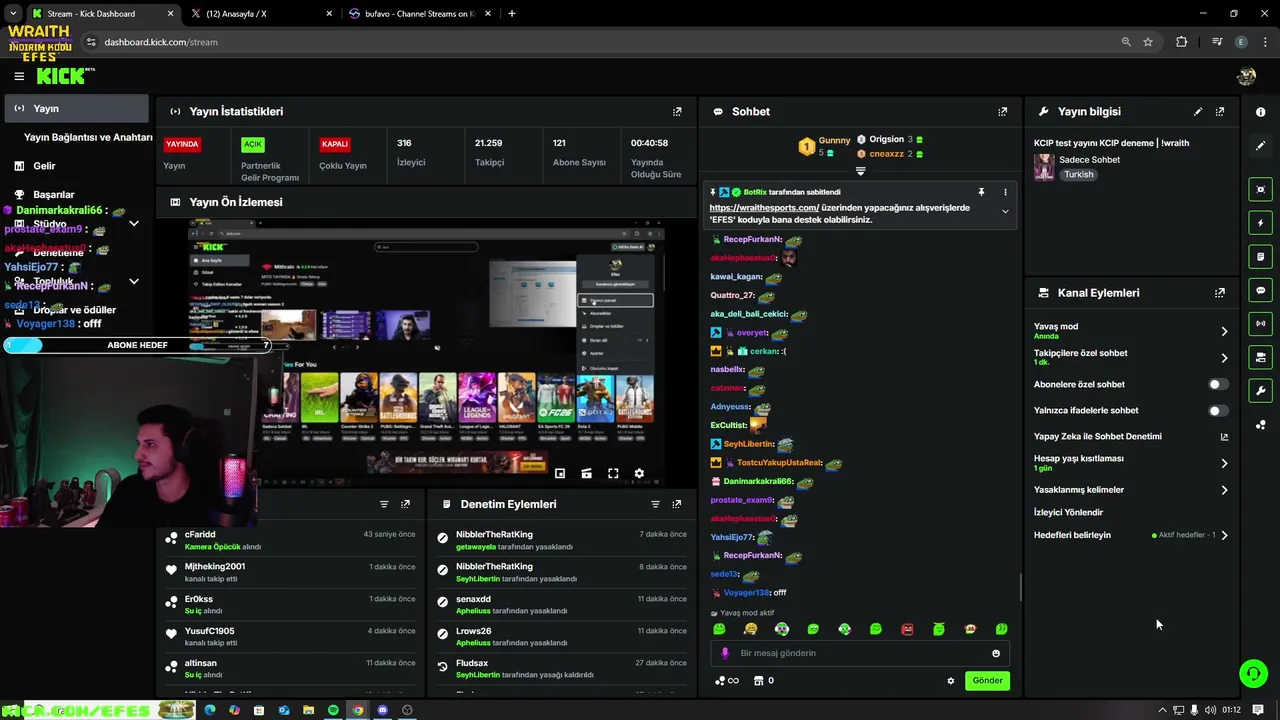Open Spotify from the taskbar

click(x=333, y=710)
